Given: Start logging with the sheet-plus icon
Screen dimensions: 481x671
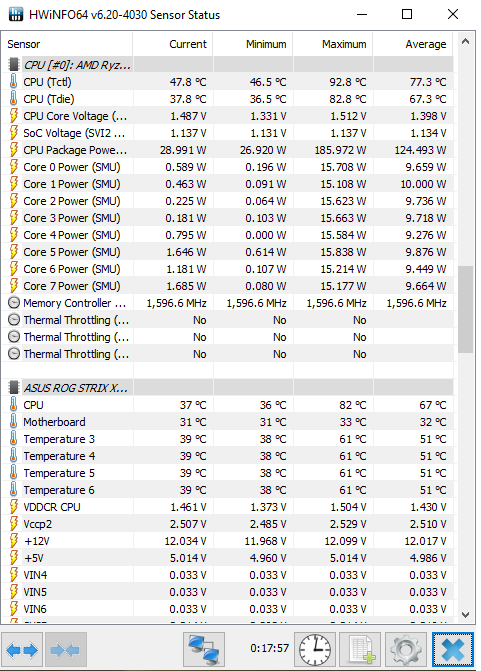Looking at the screenshot, I should [360, 650].
